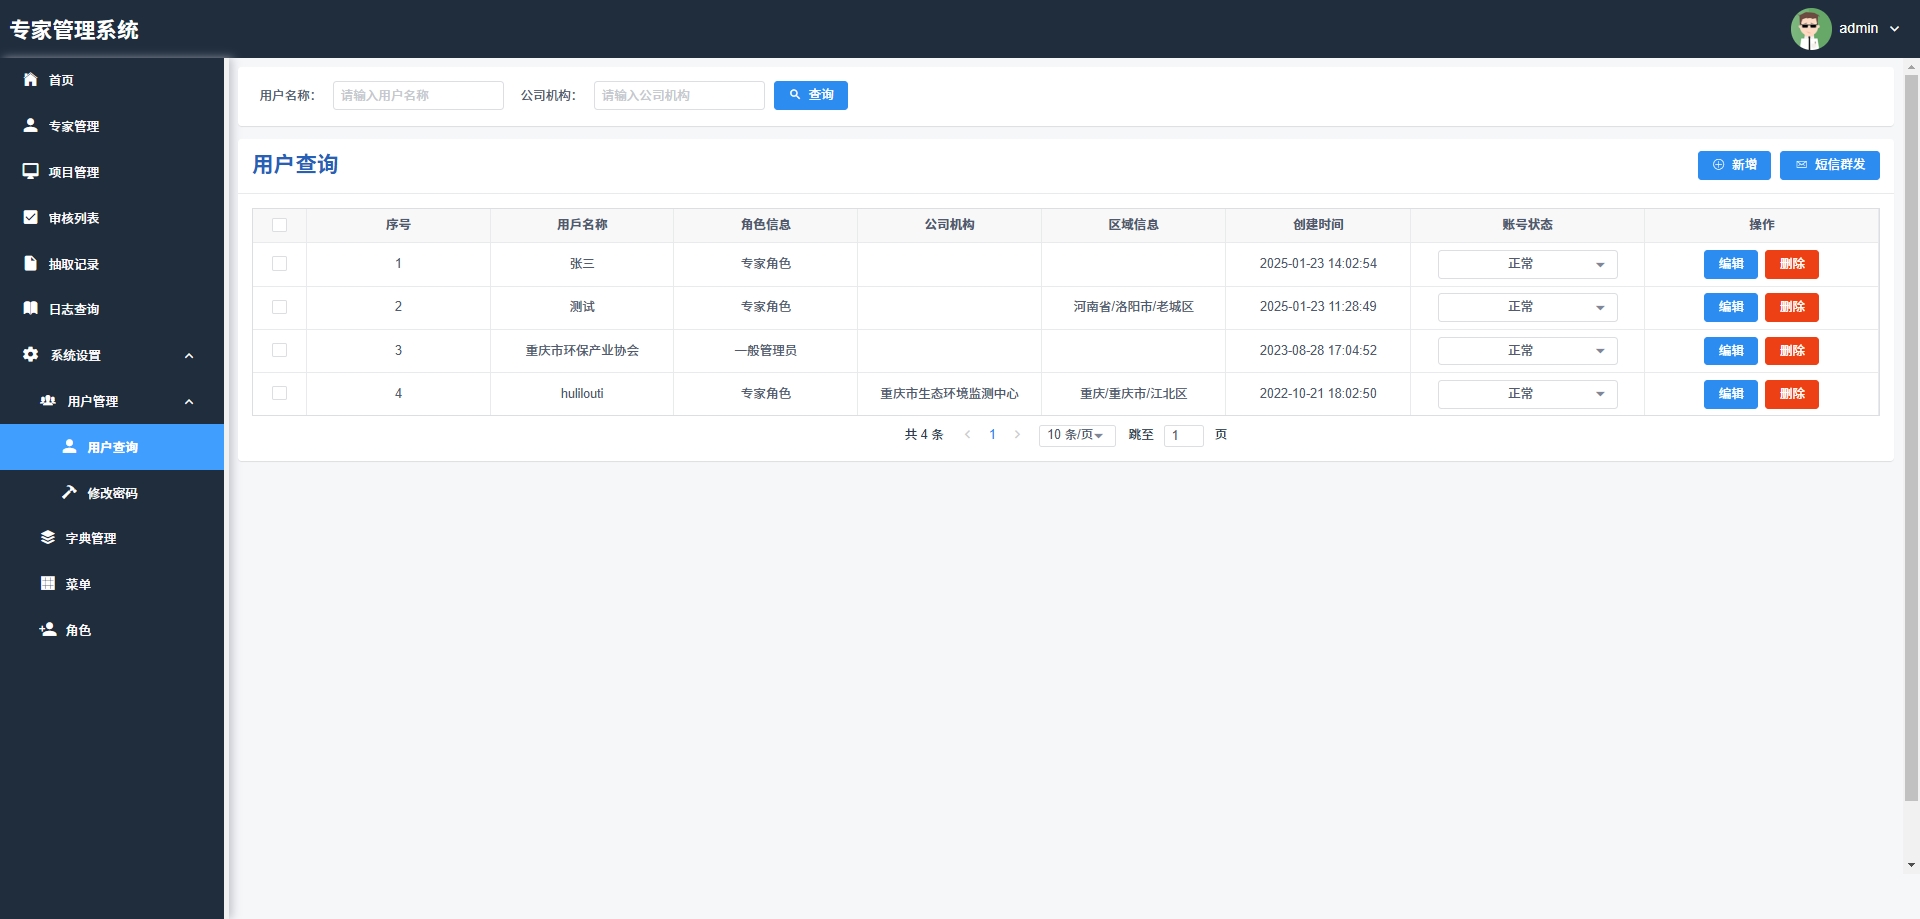Click the admin avatar picture
The height and width of the screenshot is (919, 1920).
click(1810, 29)
